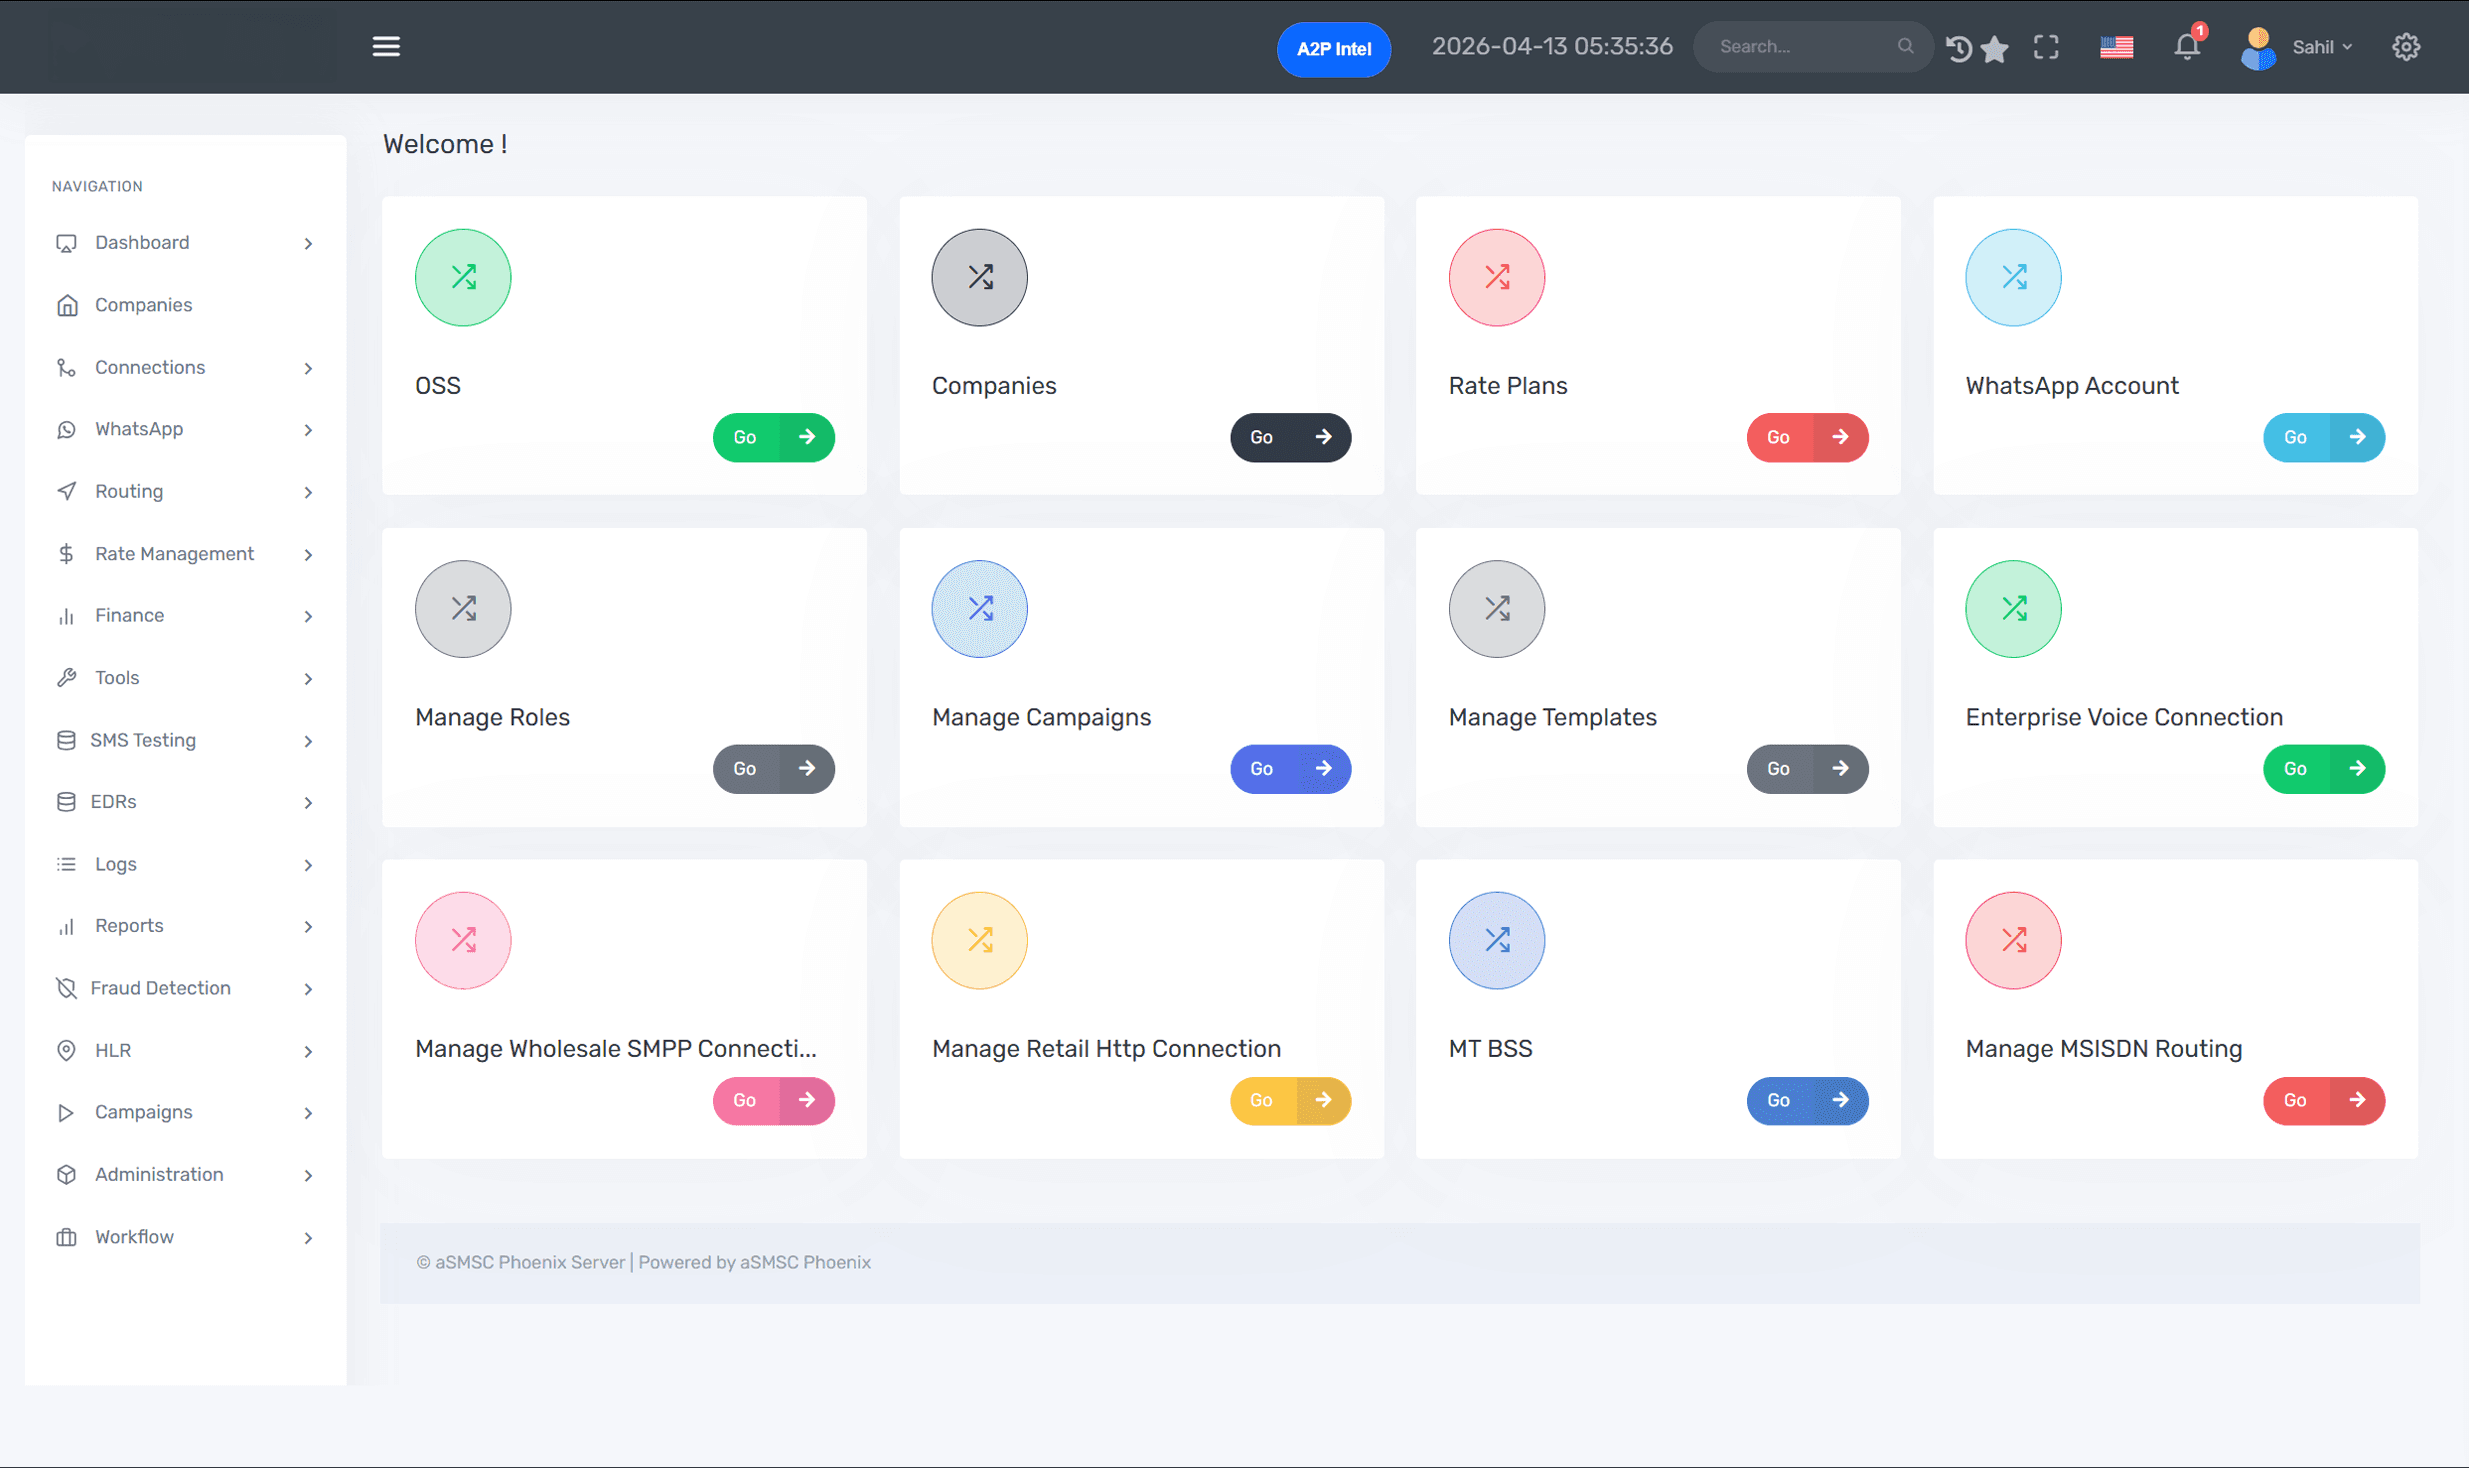The width and height of the screenshot is (2469, 1468).
Task: Open the history clock icon
Action: tap(1959, 48)
